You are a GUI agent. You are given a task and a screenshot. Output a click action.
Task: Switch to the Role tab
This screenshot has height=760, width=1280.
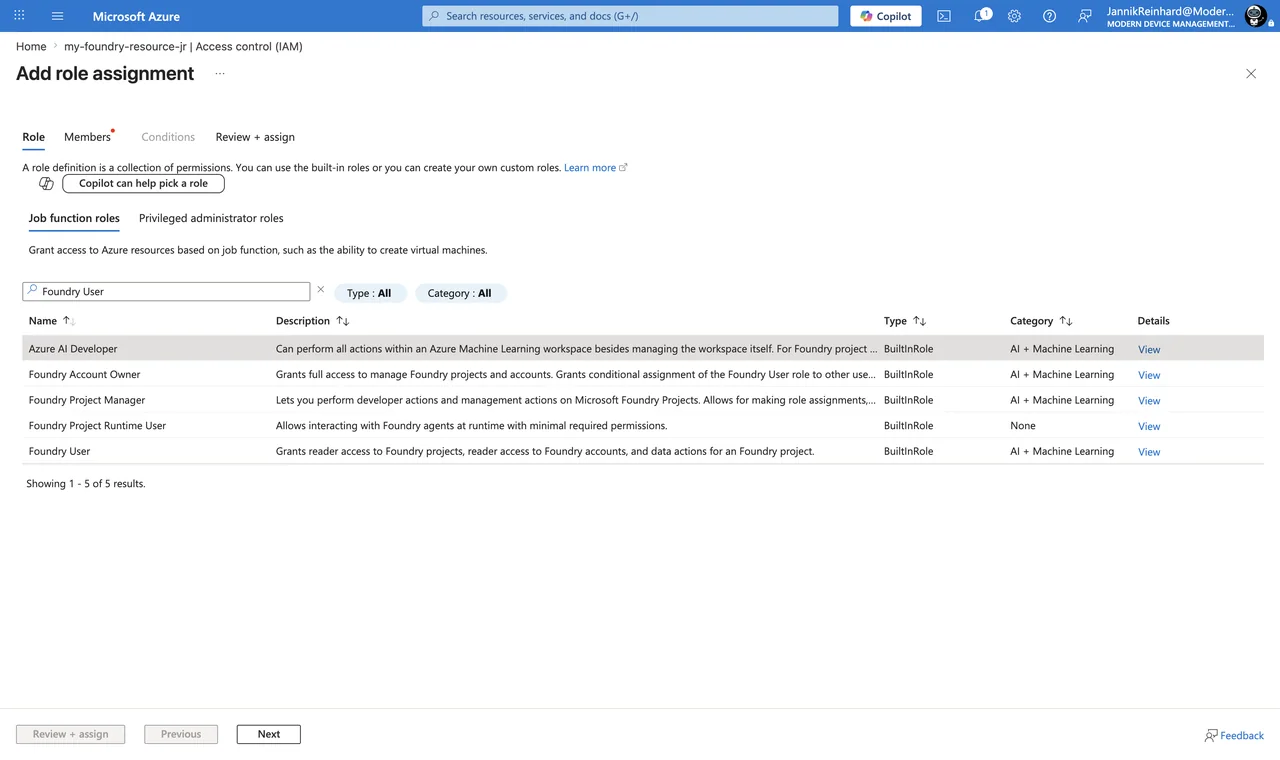pyautogui.click(x=34, y=137)
